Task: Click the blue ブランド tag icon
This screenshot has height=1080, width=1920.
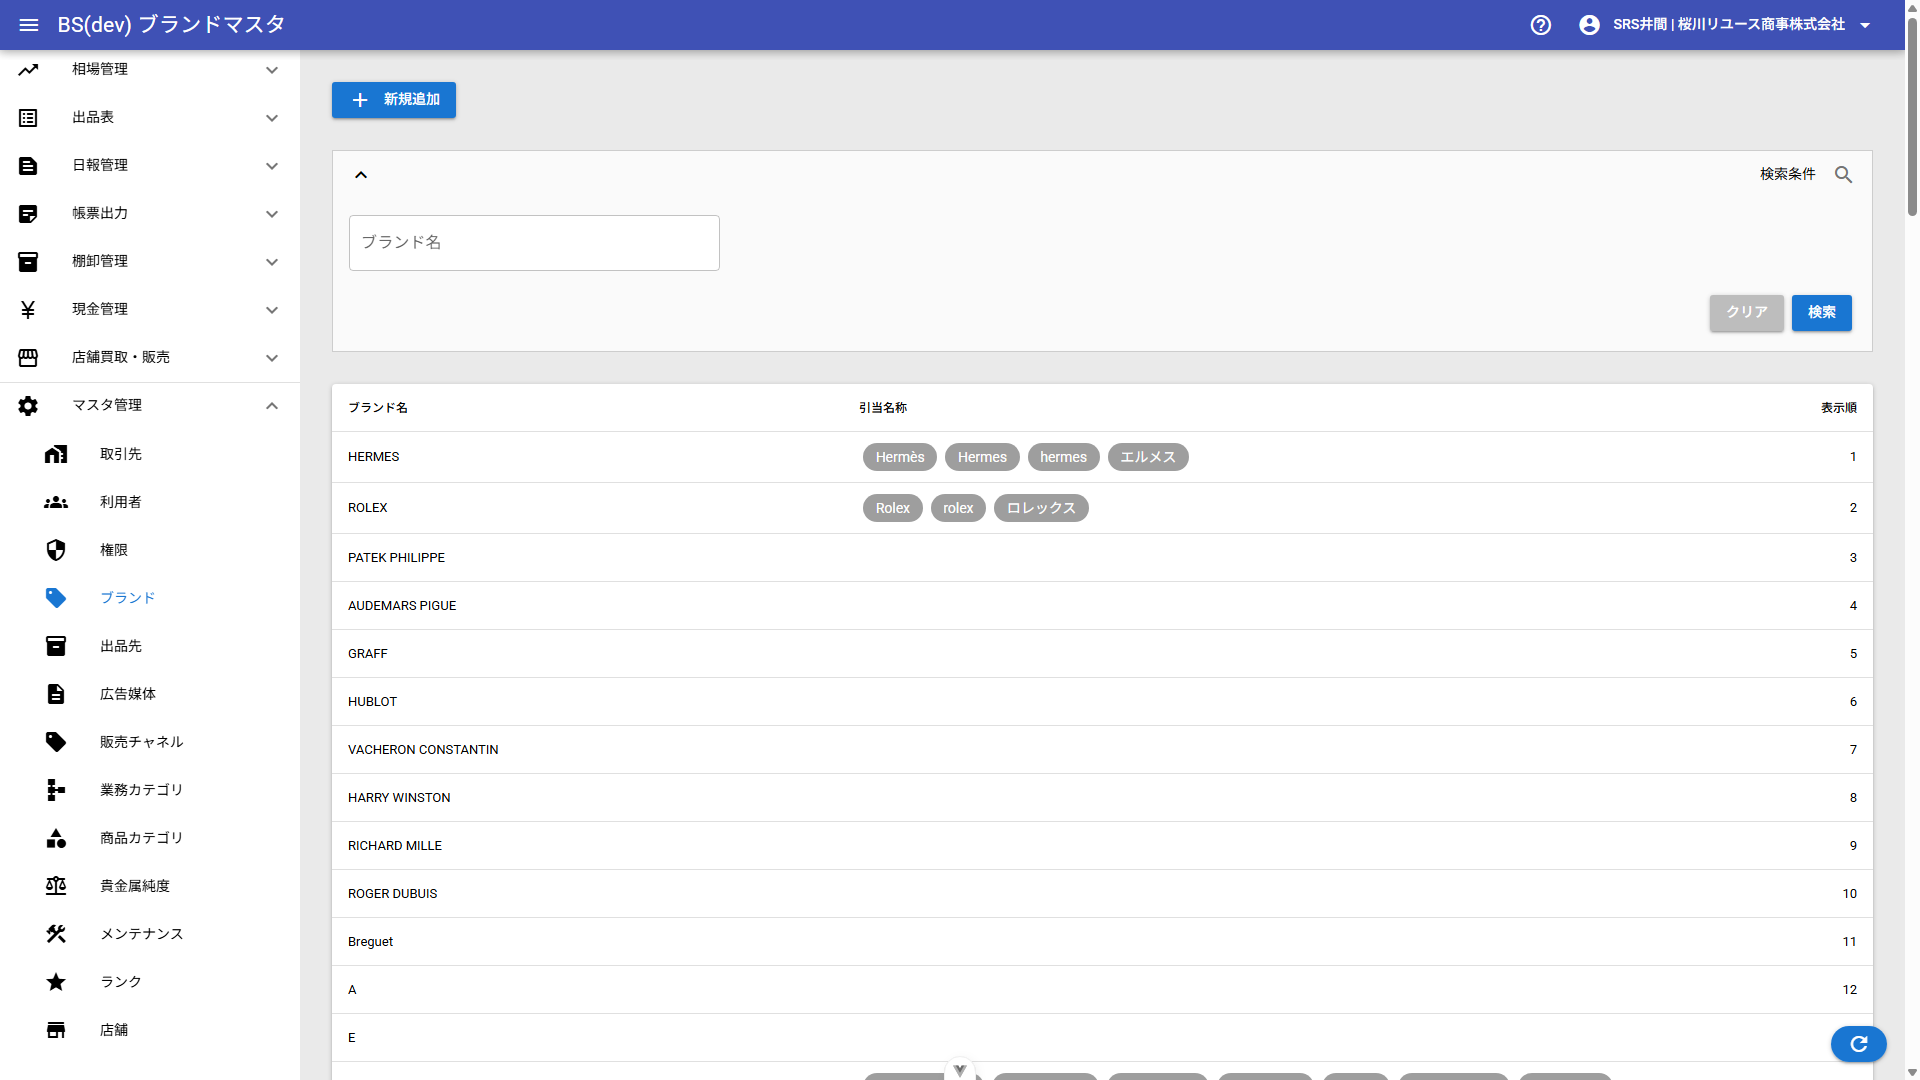Action: point(56,599)
